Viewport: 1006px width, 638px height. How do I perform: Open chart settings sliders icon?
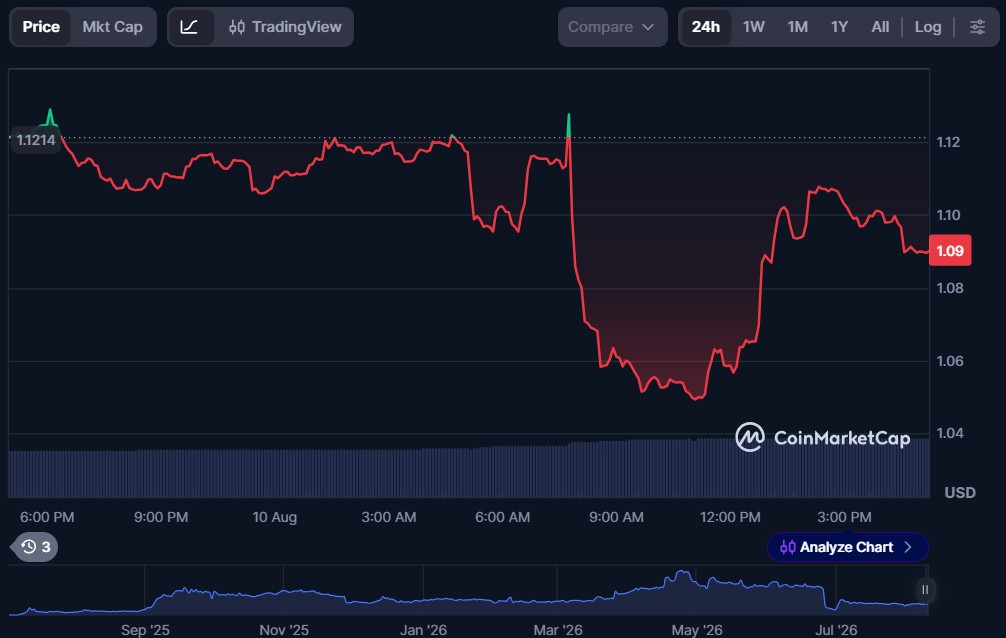tap(977, 27)
